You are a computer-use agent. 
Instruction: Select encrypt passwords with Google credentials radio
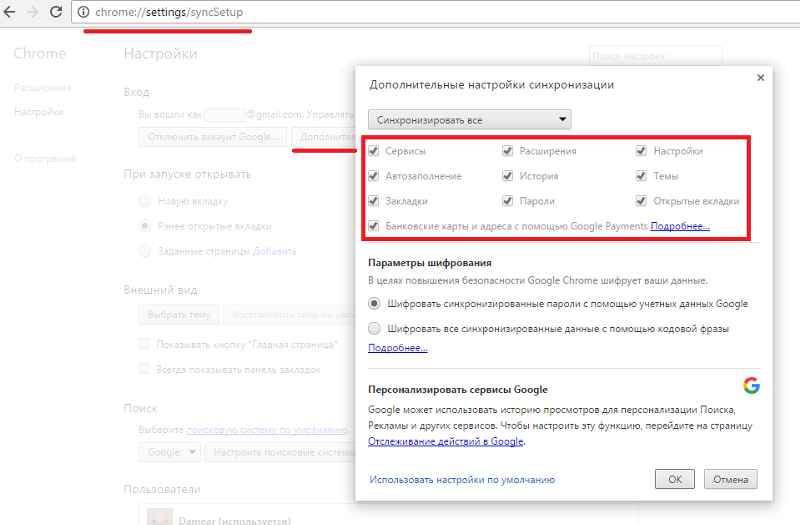(x=374, y=304)
